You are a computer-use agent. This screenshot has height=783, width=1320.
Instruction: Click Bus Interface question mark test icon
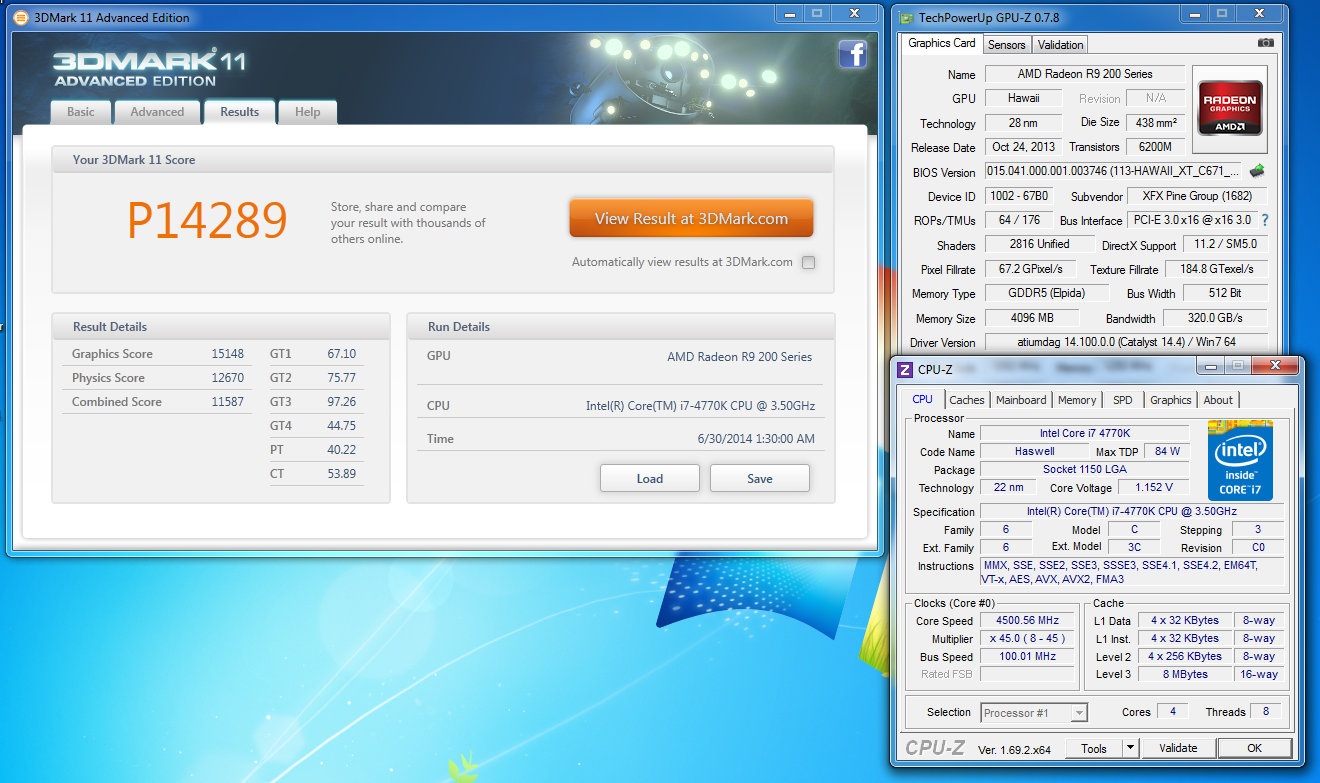coord(1264,220)
